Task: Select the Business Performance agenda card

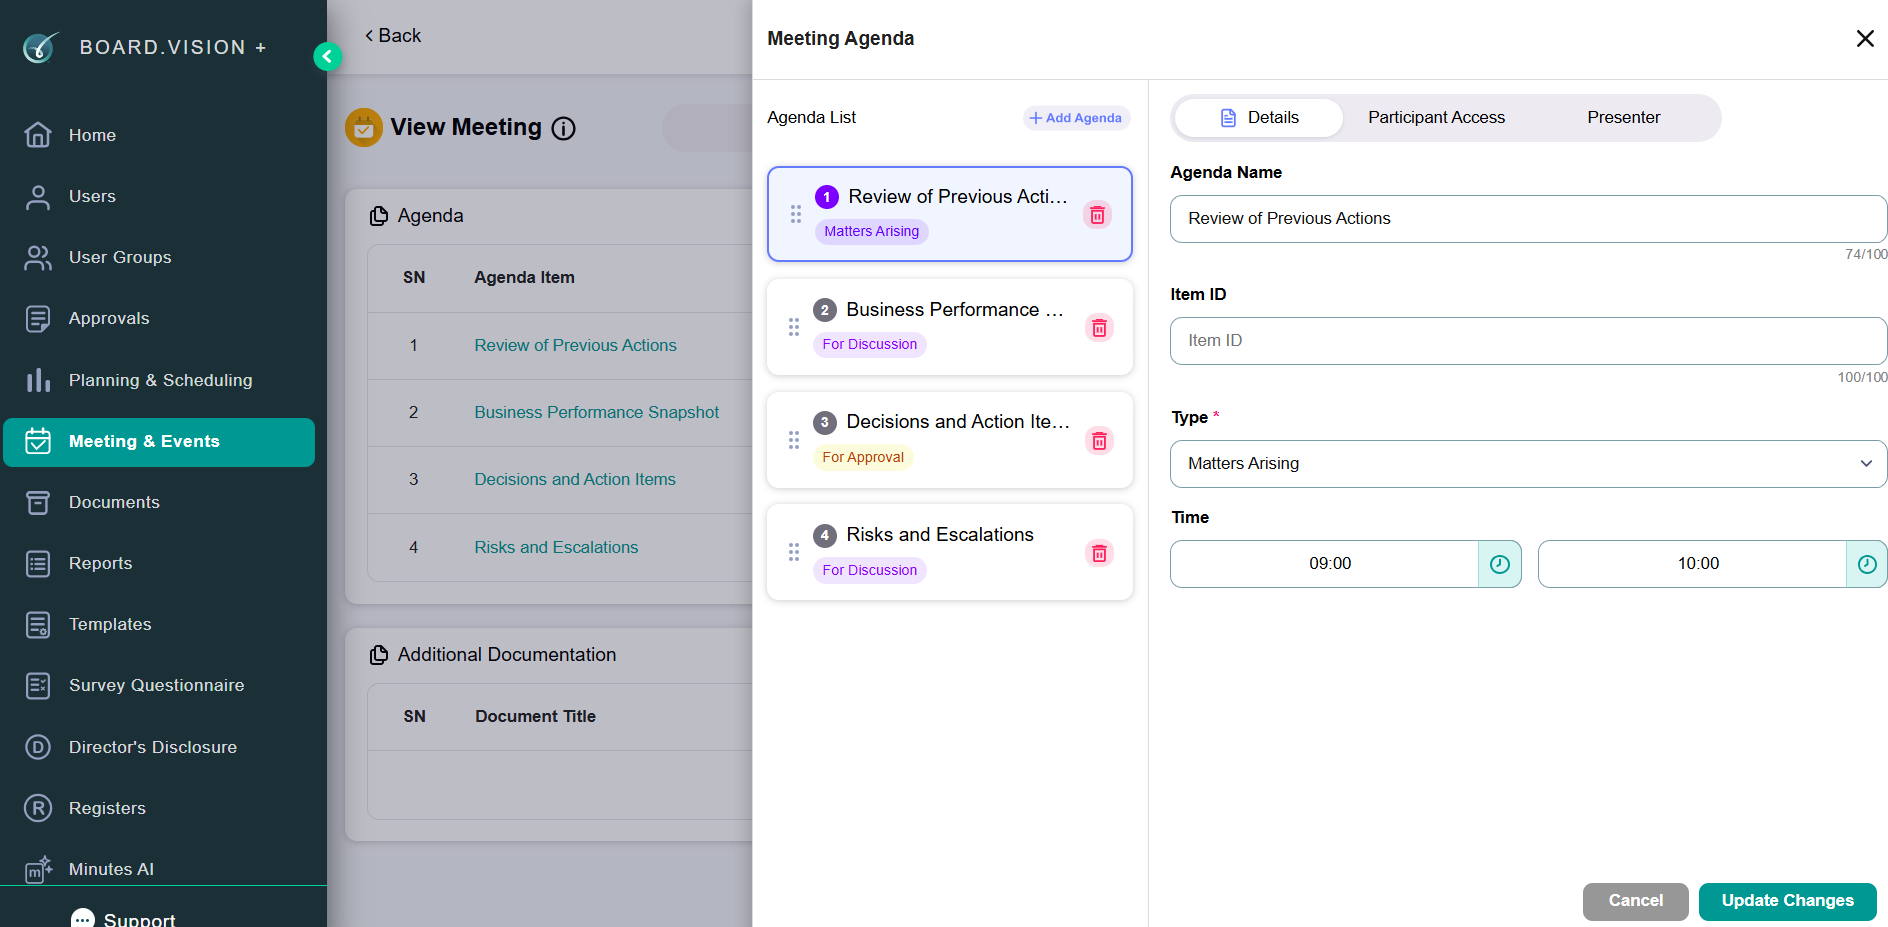Action: click(950, 327)
